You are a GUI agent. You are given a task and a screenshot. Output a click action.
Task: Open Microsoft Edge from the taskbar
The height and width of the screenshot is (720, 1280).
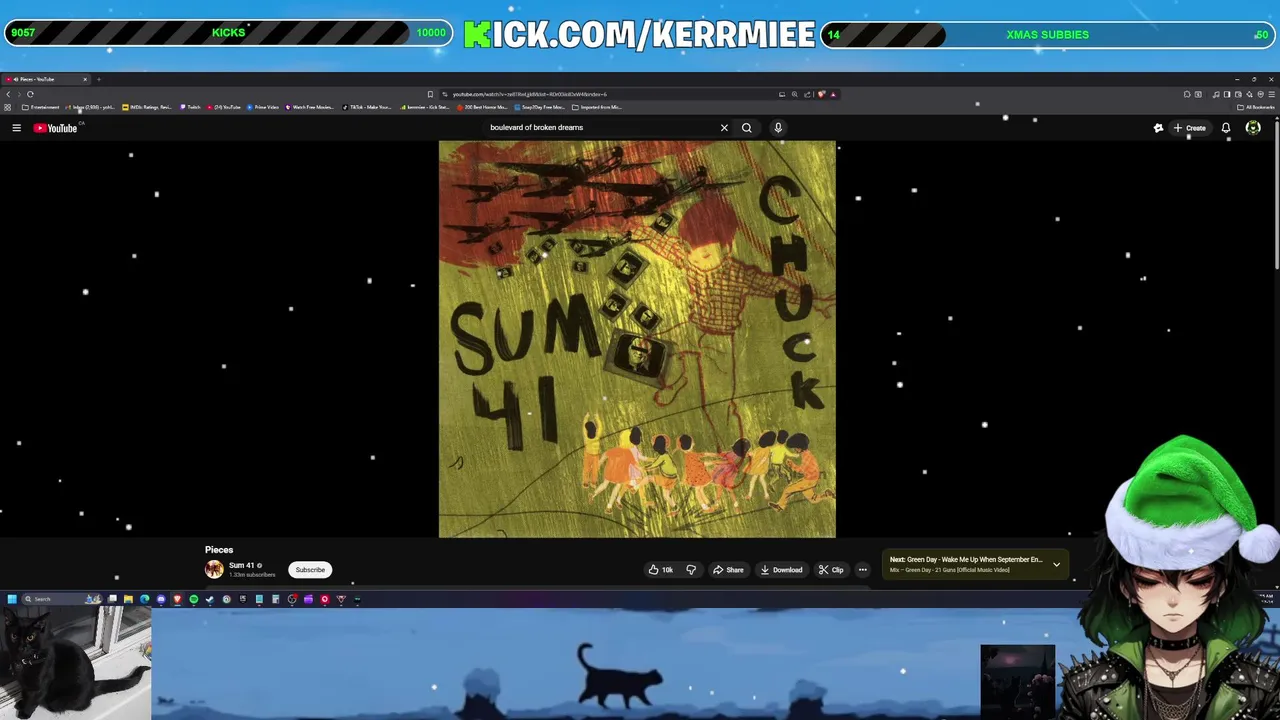(144, 599)
